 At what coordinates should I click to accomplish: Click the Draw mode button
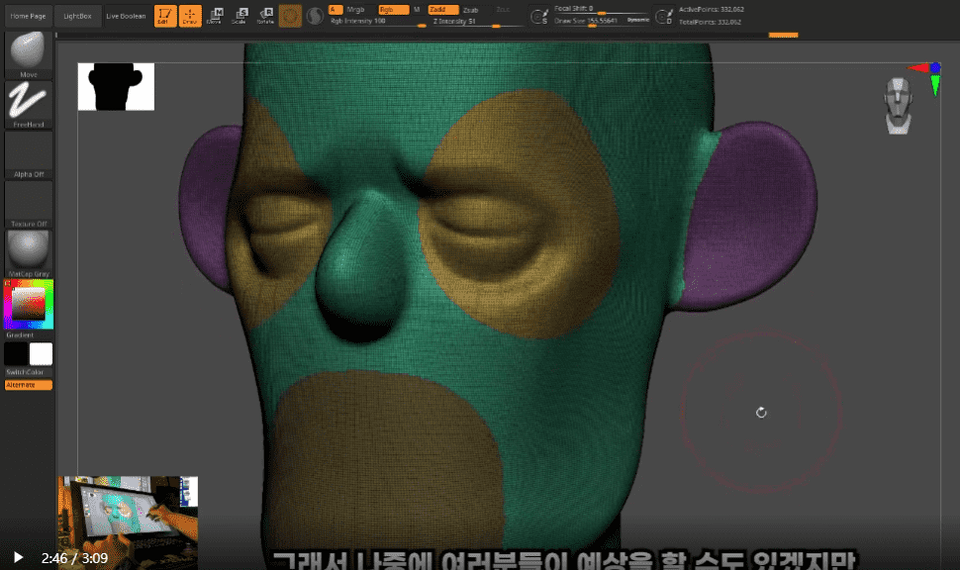point(189,15)
